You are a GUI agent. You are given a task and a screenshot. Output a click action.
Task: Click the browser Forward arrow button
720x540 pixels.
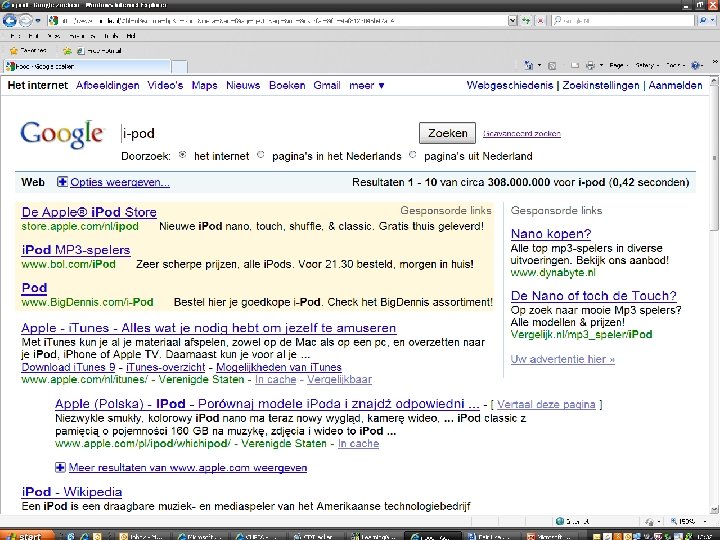coord(26,21)
